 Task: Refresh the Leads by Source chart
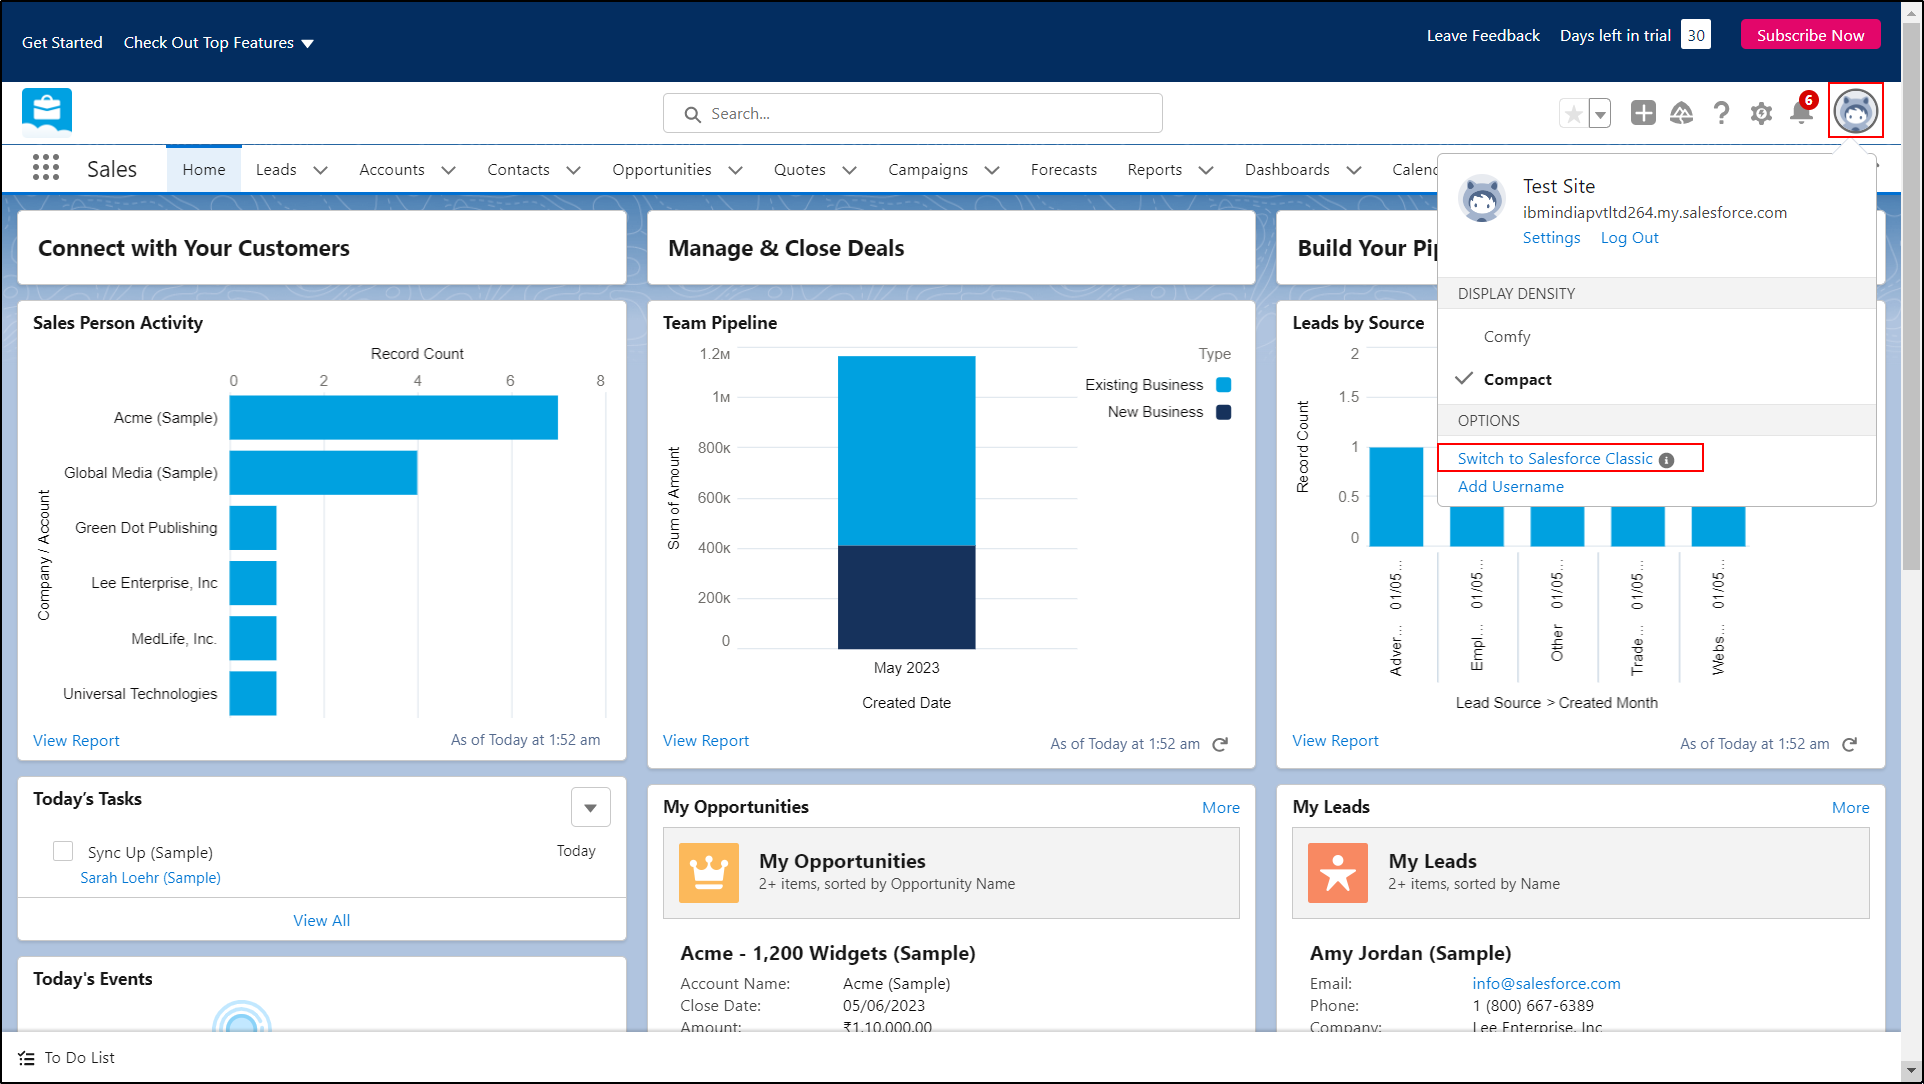1849,744
